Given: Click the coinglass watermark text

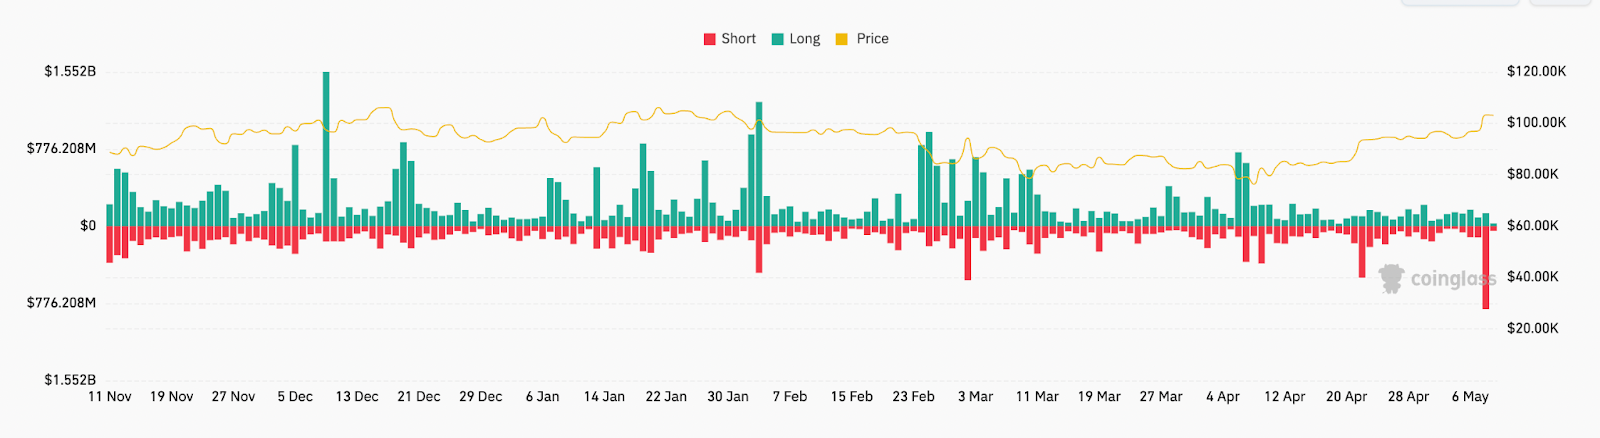Looking at the screenshot, I should [x=1452, y=279].
